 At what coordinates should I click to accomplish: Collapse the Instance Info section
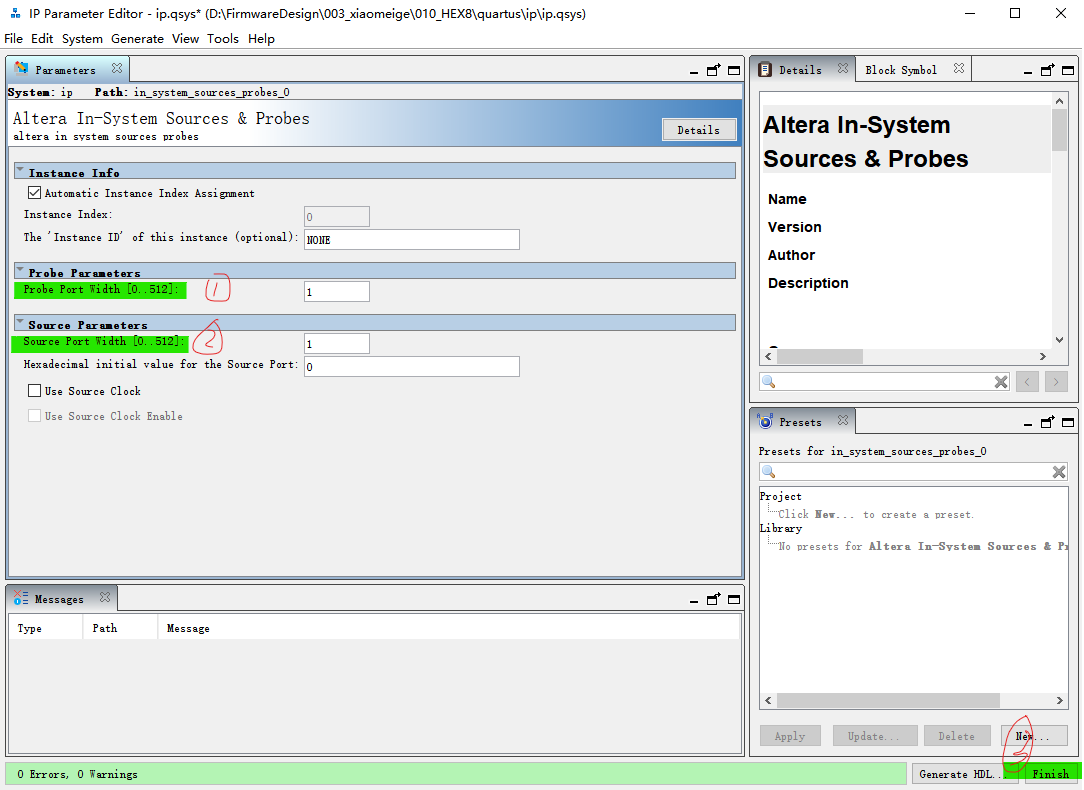point(21,169)
